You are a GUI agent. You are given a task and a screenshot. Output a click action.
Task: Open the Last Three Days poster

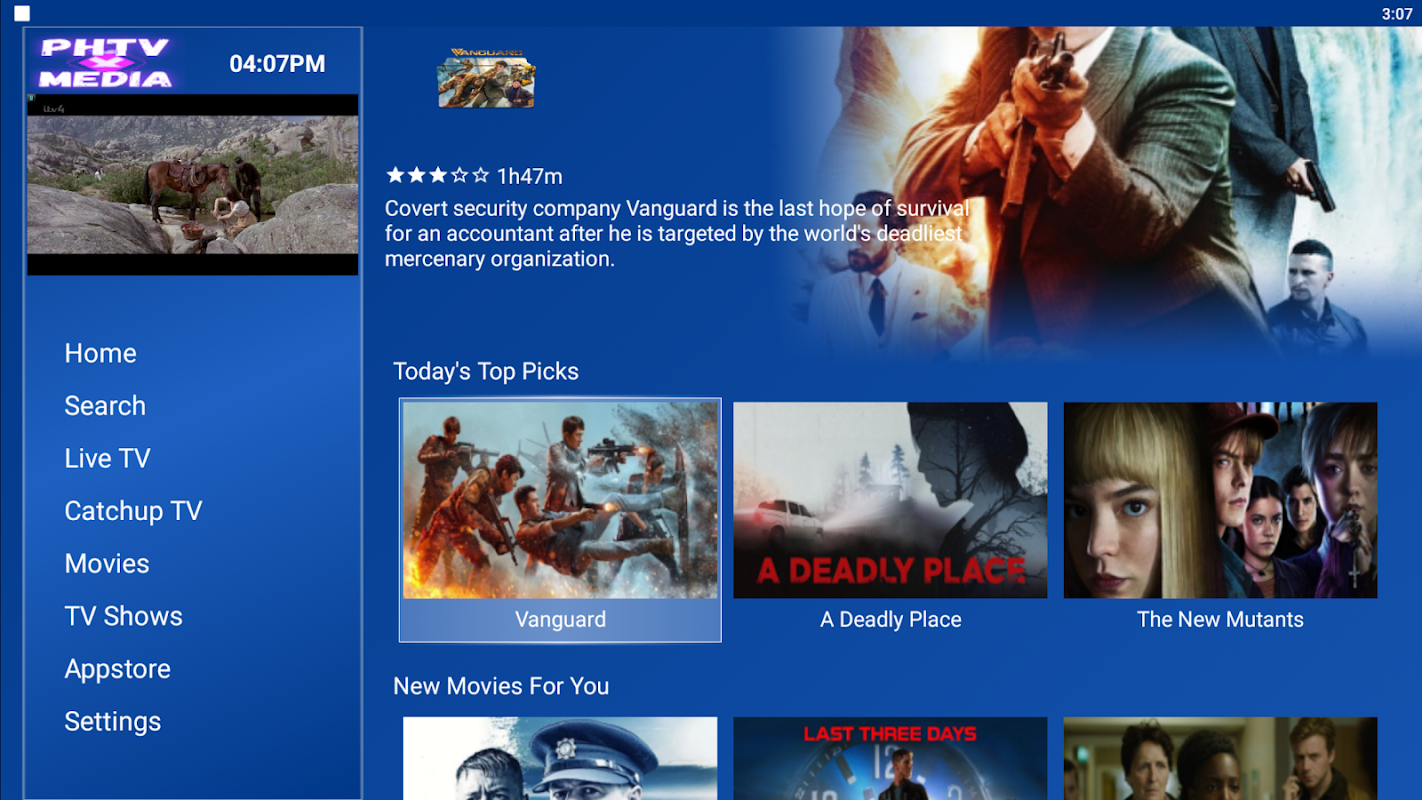(890, 758)
